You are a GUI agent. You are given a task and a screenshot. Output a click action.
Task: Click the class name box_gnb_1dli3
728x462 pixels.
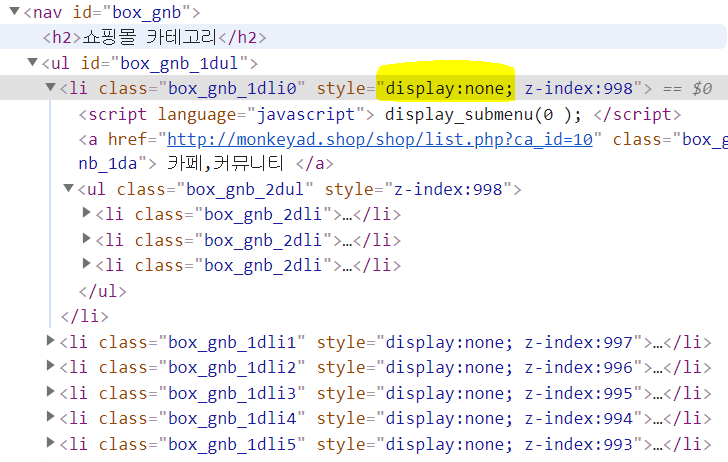232,394
